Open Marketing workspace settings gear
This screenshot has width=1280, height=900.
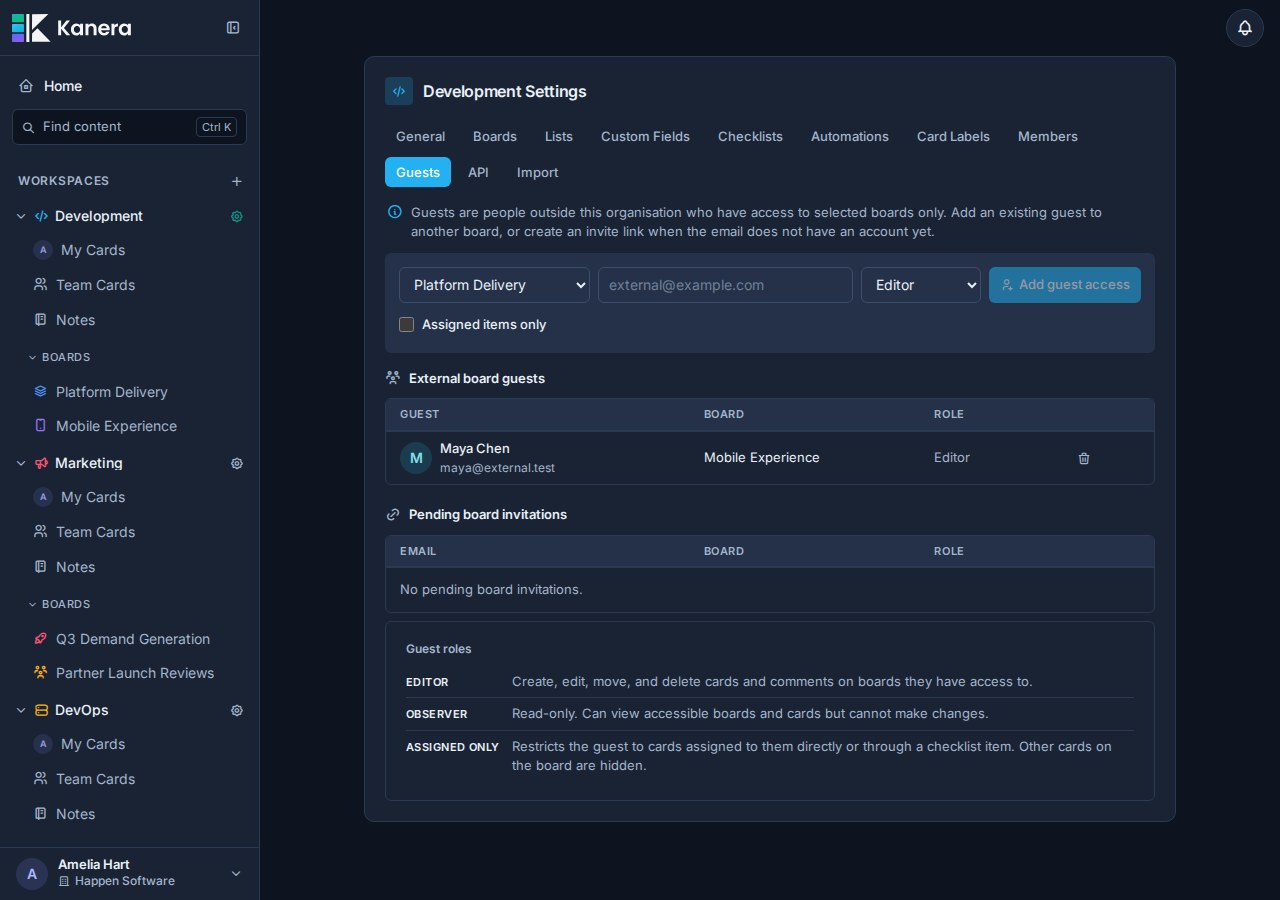237,463
